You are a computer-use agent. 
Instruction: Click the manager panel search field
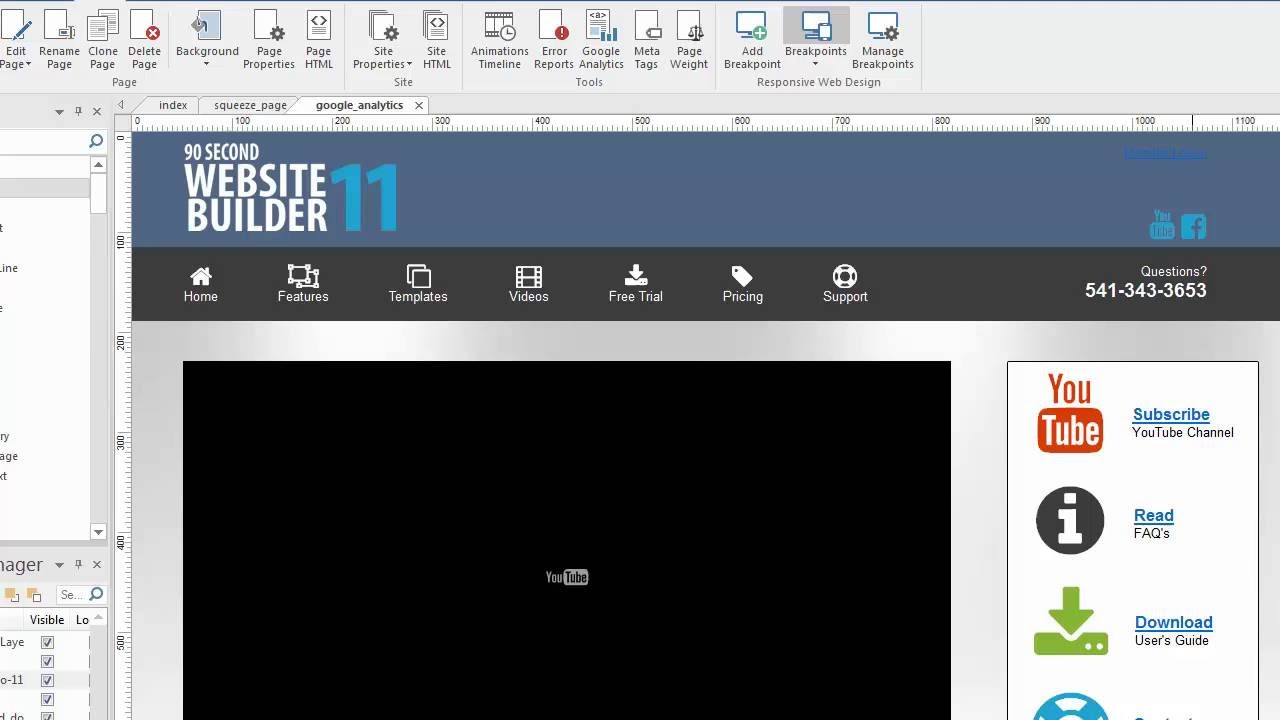[70, 595]
